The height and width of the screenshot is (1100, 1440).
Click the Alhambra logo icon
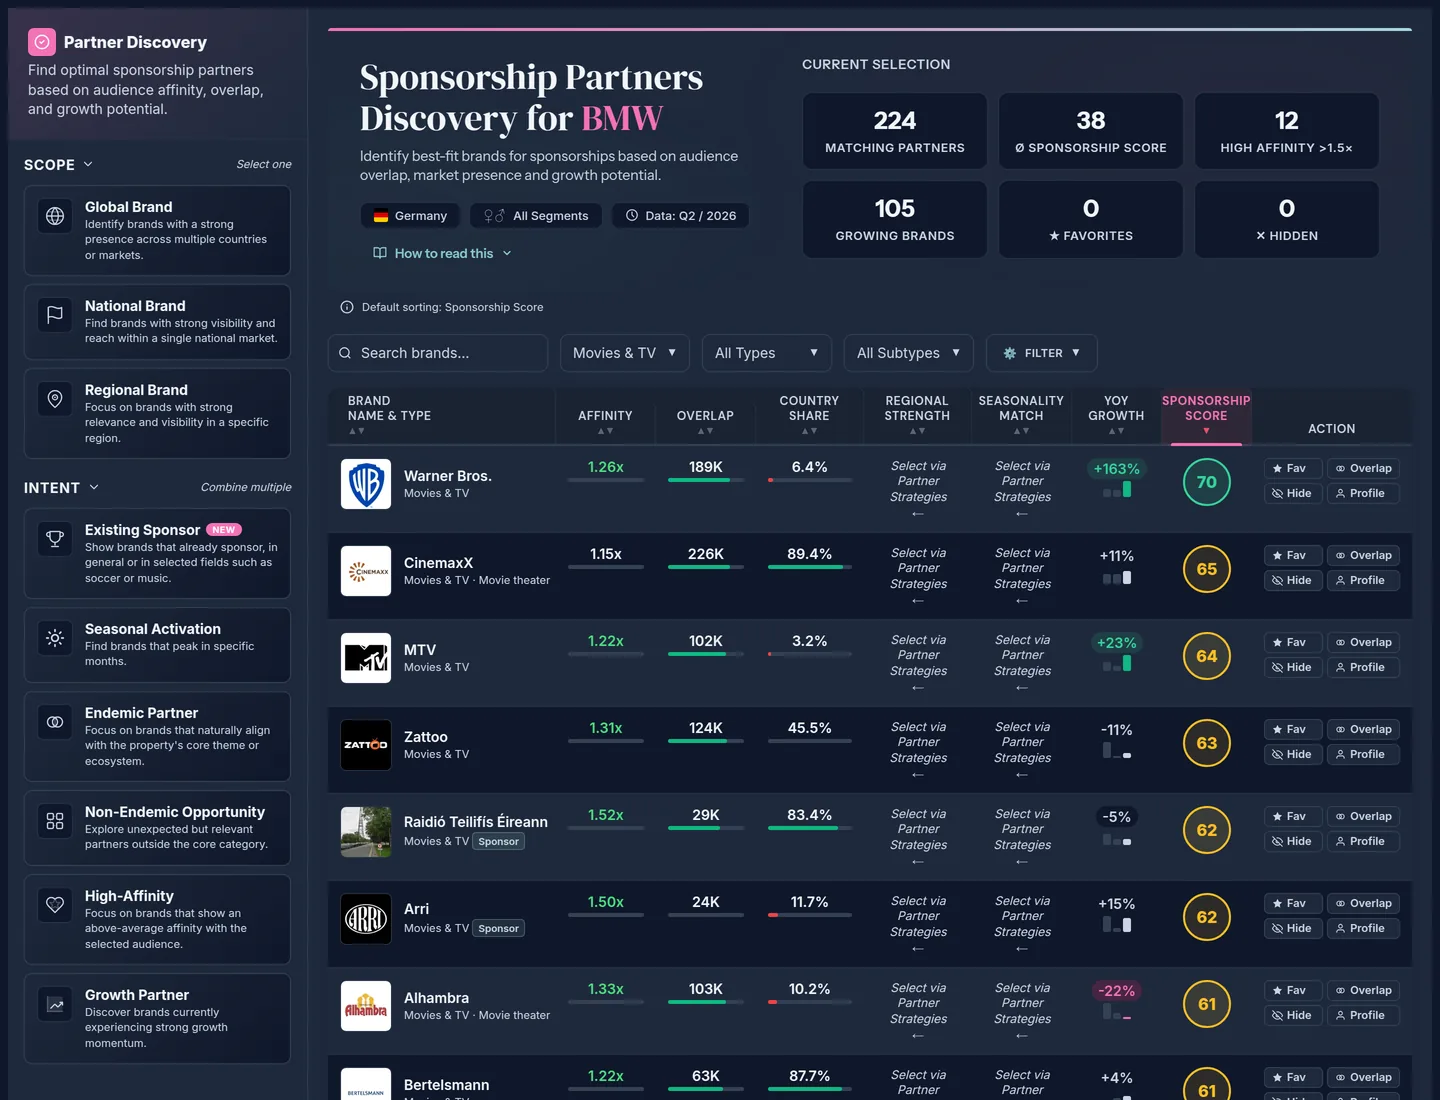click(x=366, y=1006)
